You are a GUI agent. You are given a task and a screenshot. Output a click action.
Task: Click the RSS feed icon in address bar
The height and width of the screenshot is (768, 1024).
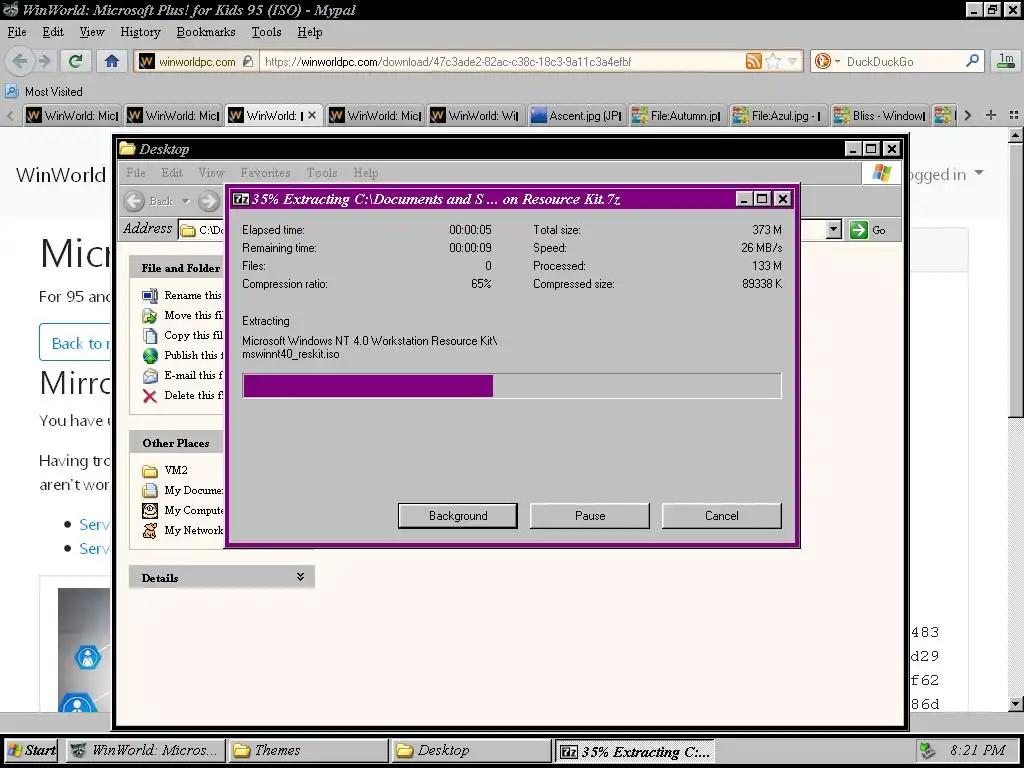[754, 61]
